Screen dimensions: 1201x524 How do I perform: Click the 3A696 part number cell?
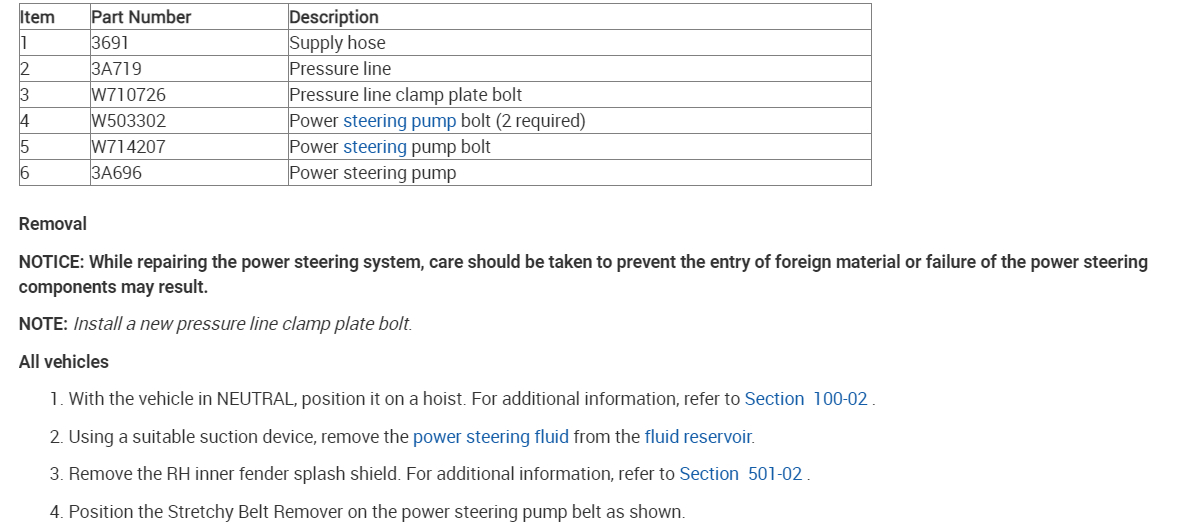coord(115,173)
